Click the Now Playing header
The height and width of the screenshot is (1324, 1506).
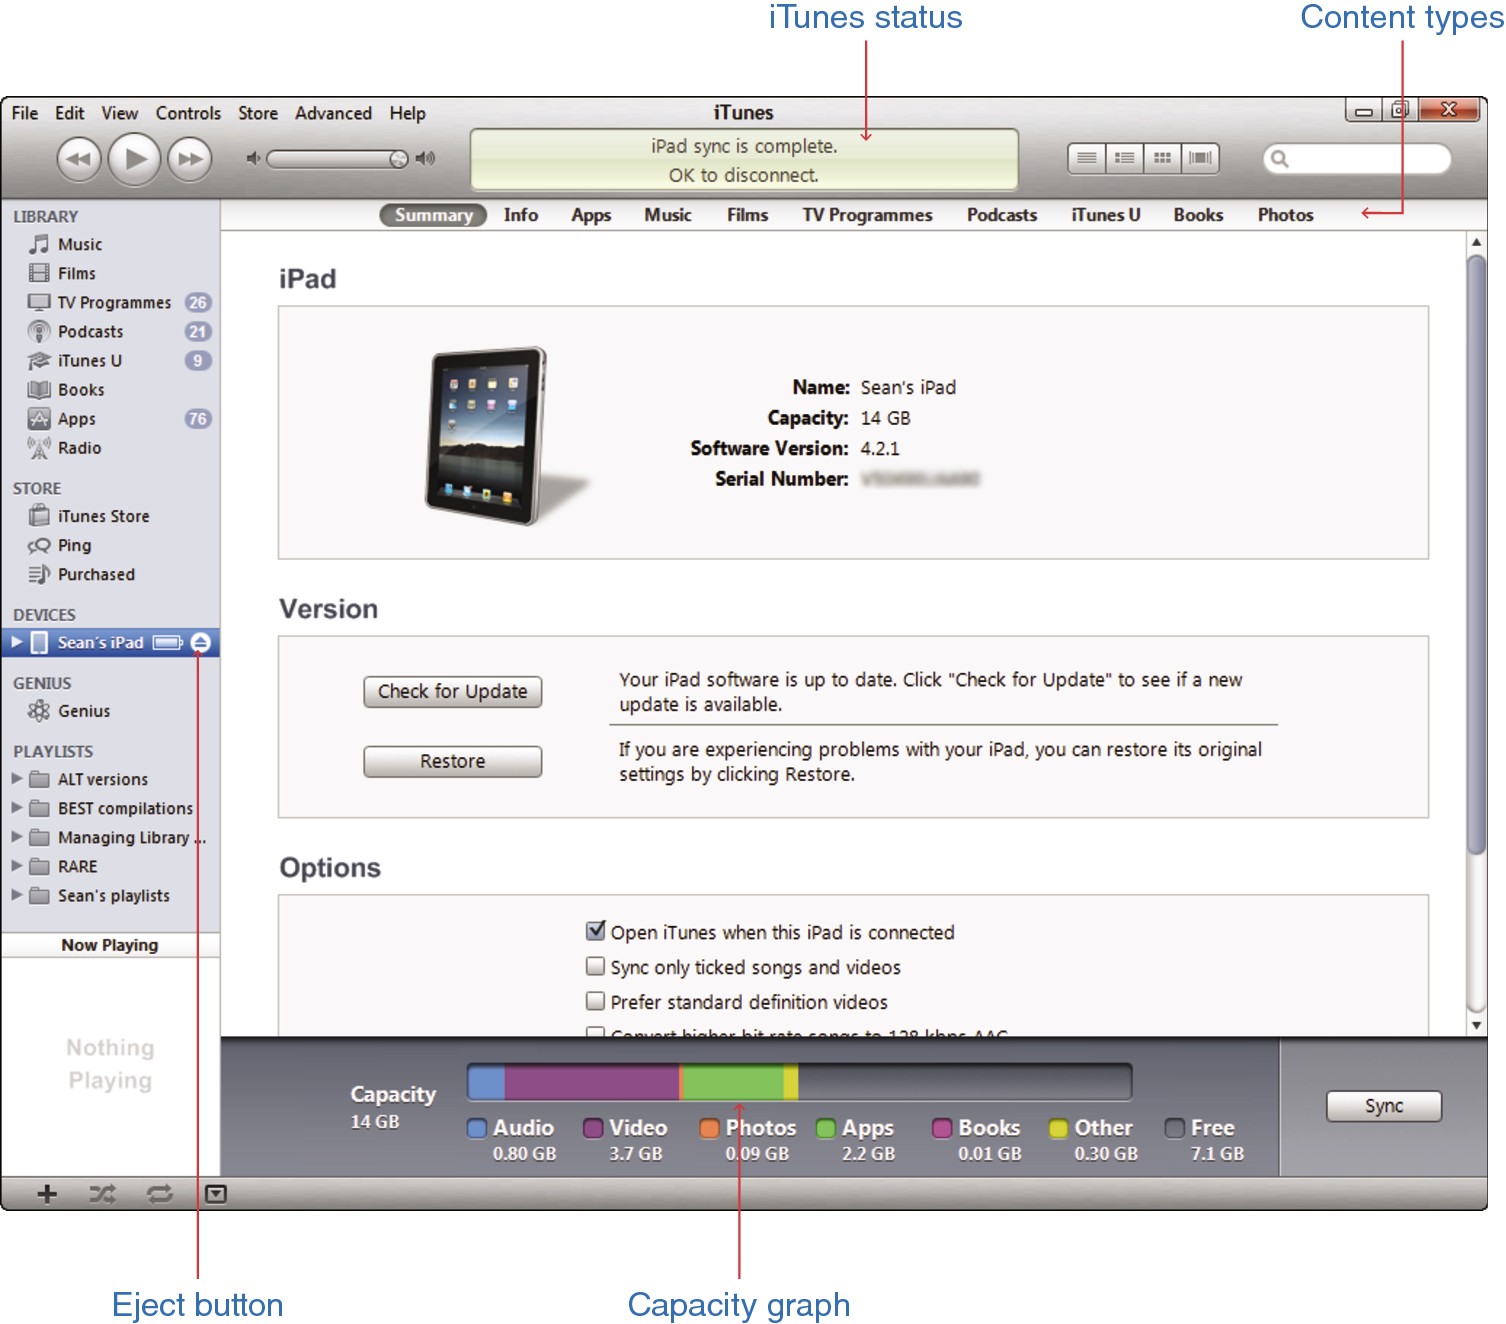[x=110, y=945]
